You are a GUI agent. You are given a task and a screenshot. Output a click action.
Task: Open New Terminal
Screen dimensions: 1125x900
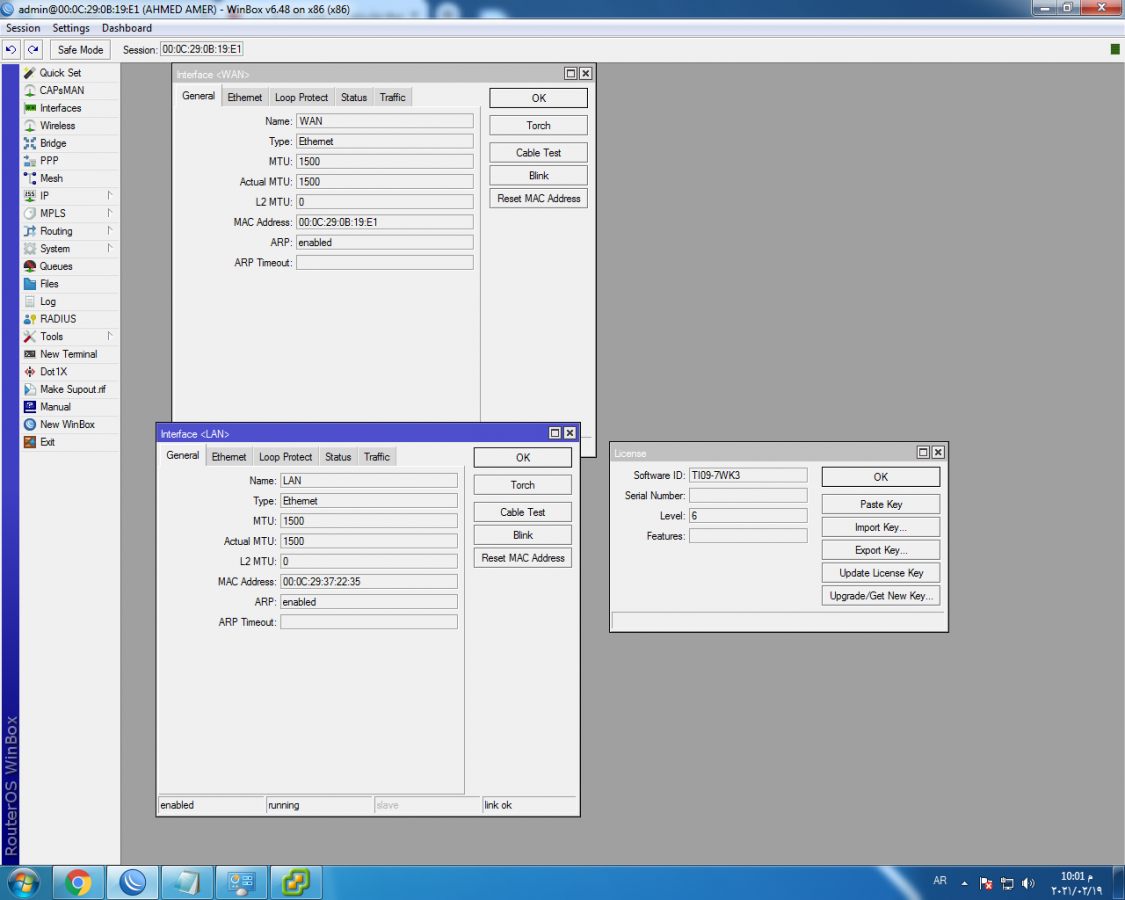pos(68,354)
